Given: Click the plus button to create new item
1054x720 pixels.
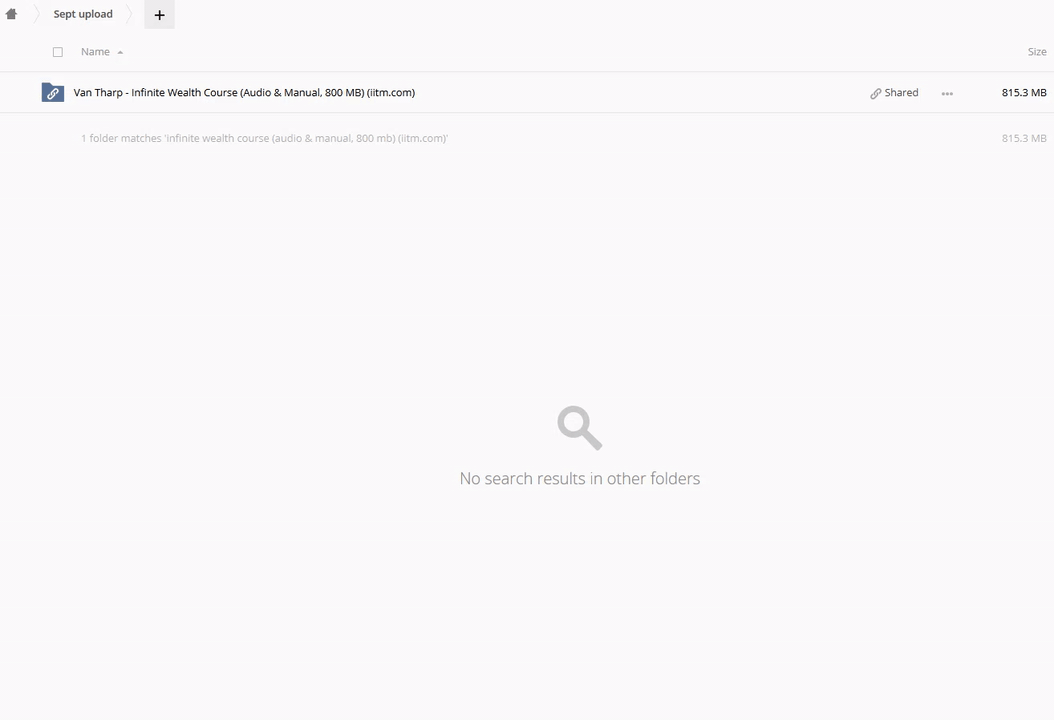Looking at the screenshot, I should (x=159, y=15).
